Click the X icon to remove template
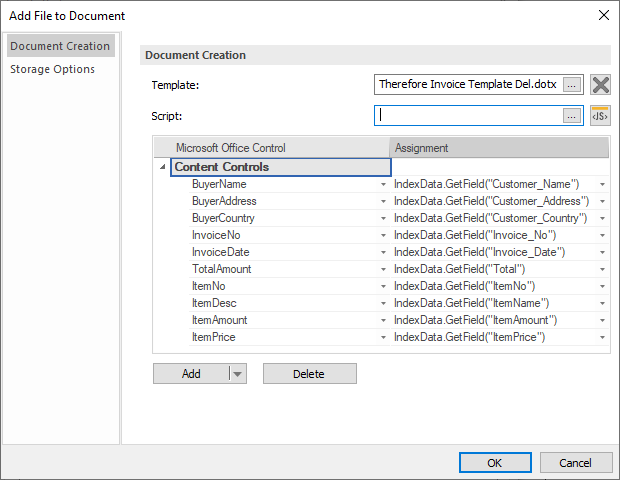Image resolution: width=620 pixels, height=480 pixels. click(x=600, y=85)
